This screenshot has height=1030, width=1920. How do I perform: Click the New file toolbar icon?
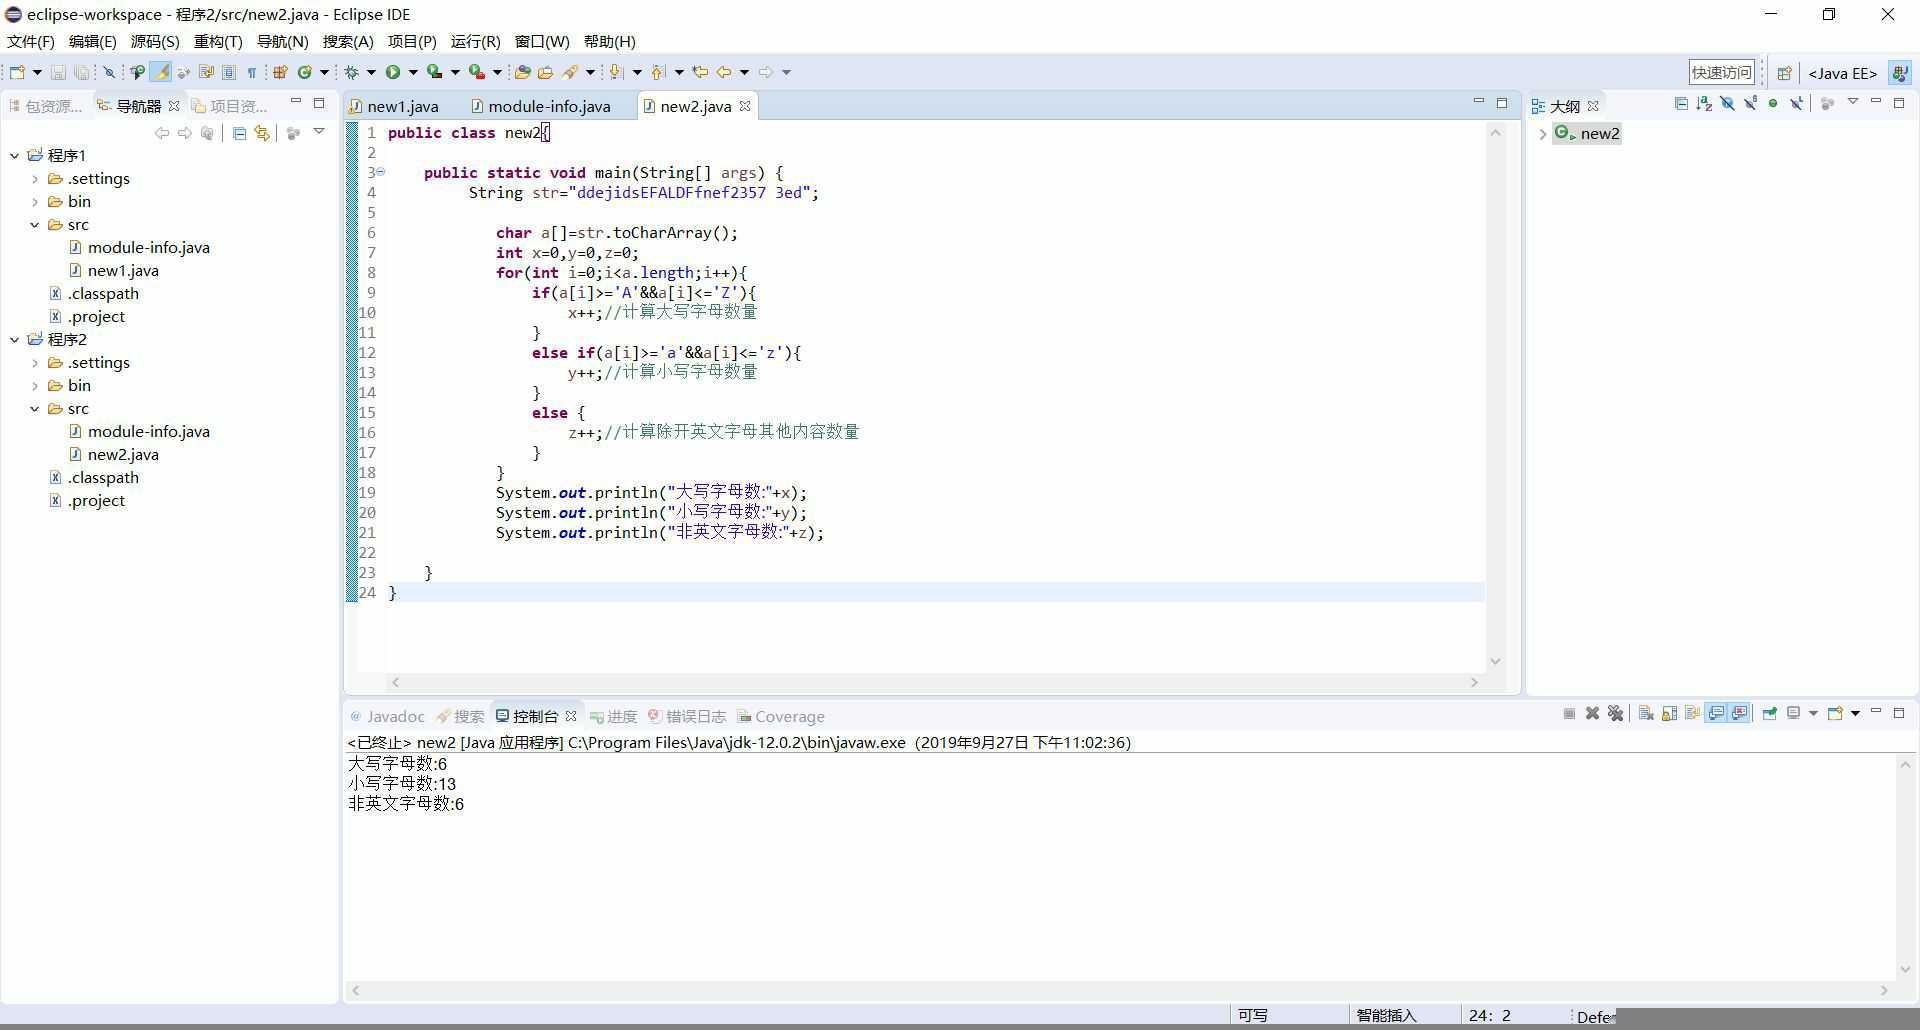[17, 72]
